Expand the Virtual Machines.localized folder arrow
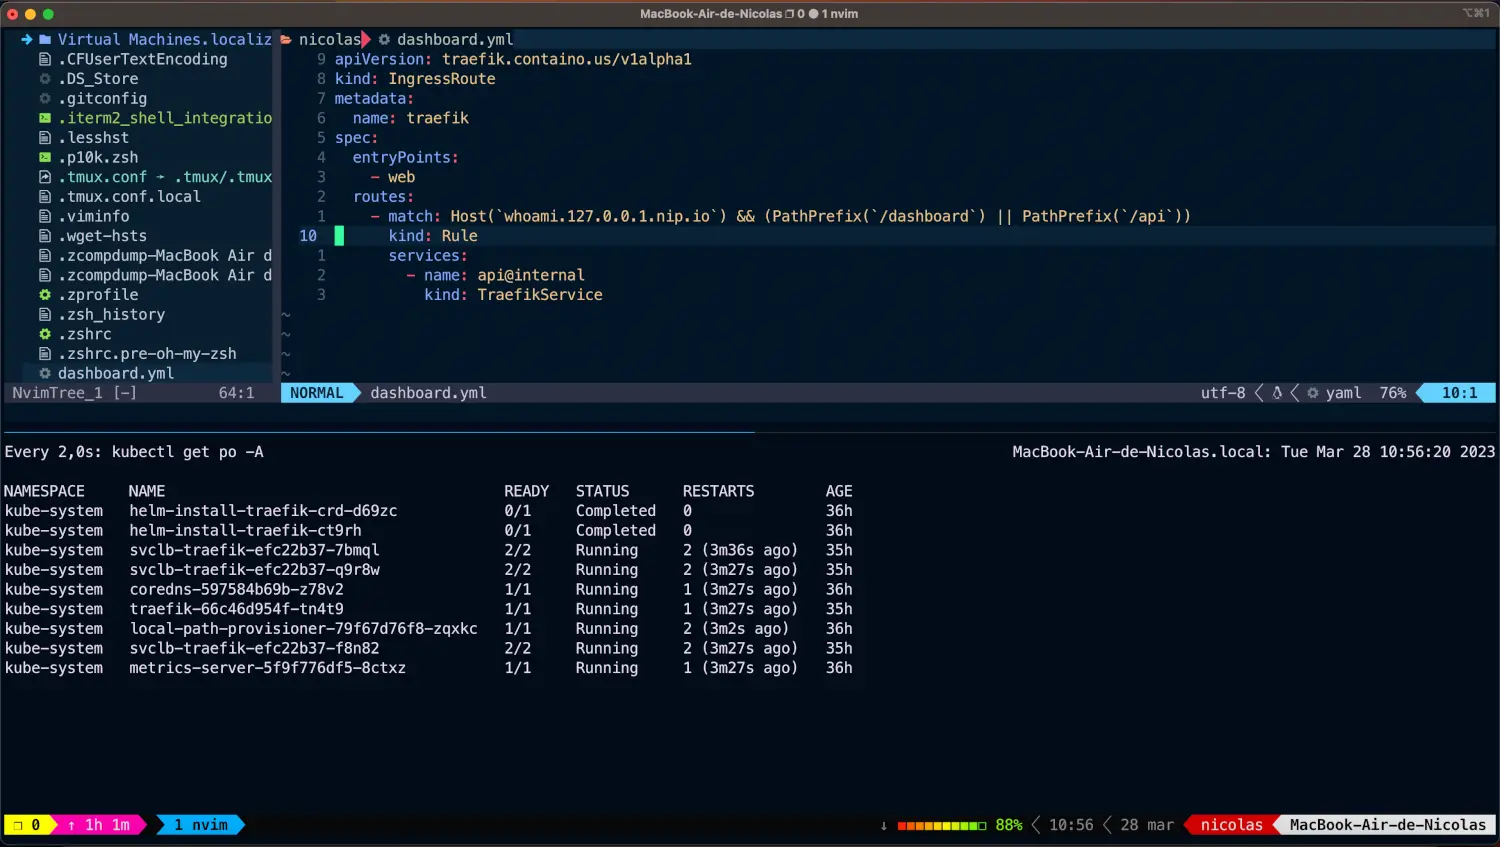 26,40
